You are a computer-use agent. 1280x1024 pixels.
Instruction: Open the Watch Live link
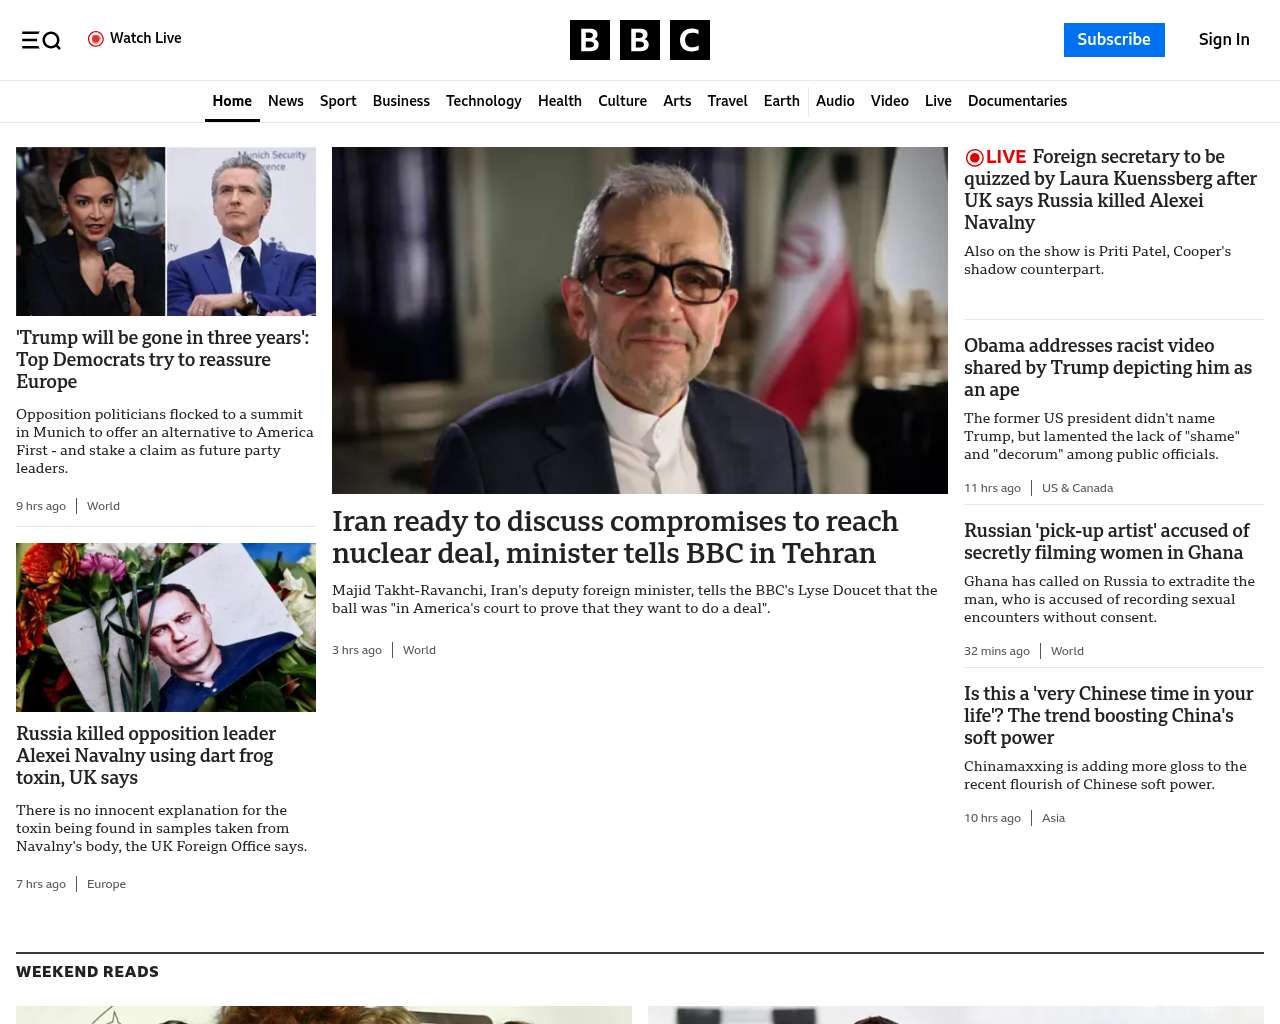pyautogui.click(x=135, y=39)
